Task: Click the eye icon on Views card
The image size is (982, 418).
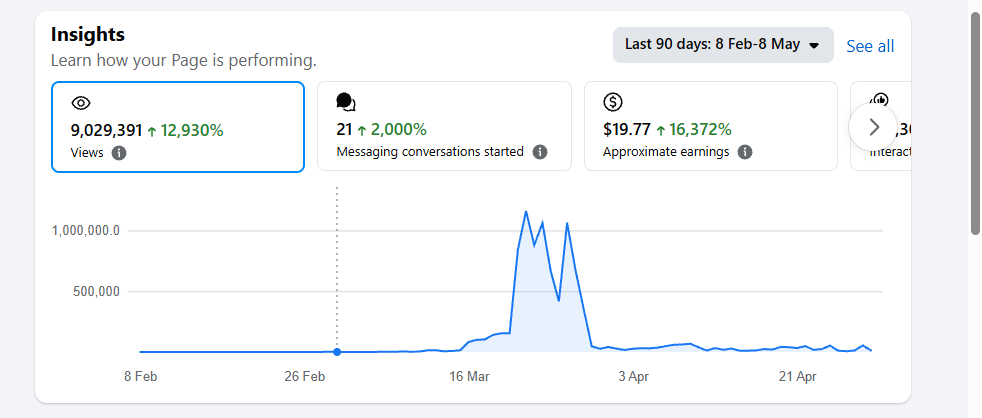Action: click(x=81, y=103)
